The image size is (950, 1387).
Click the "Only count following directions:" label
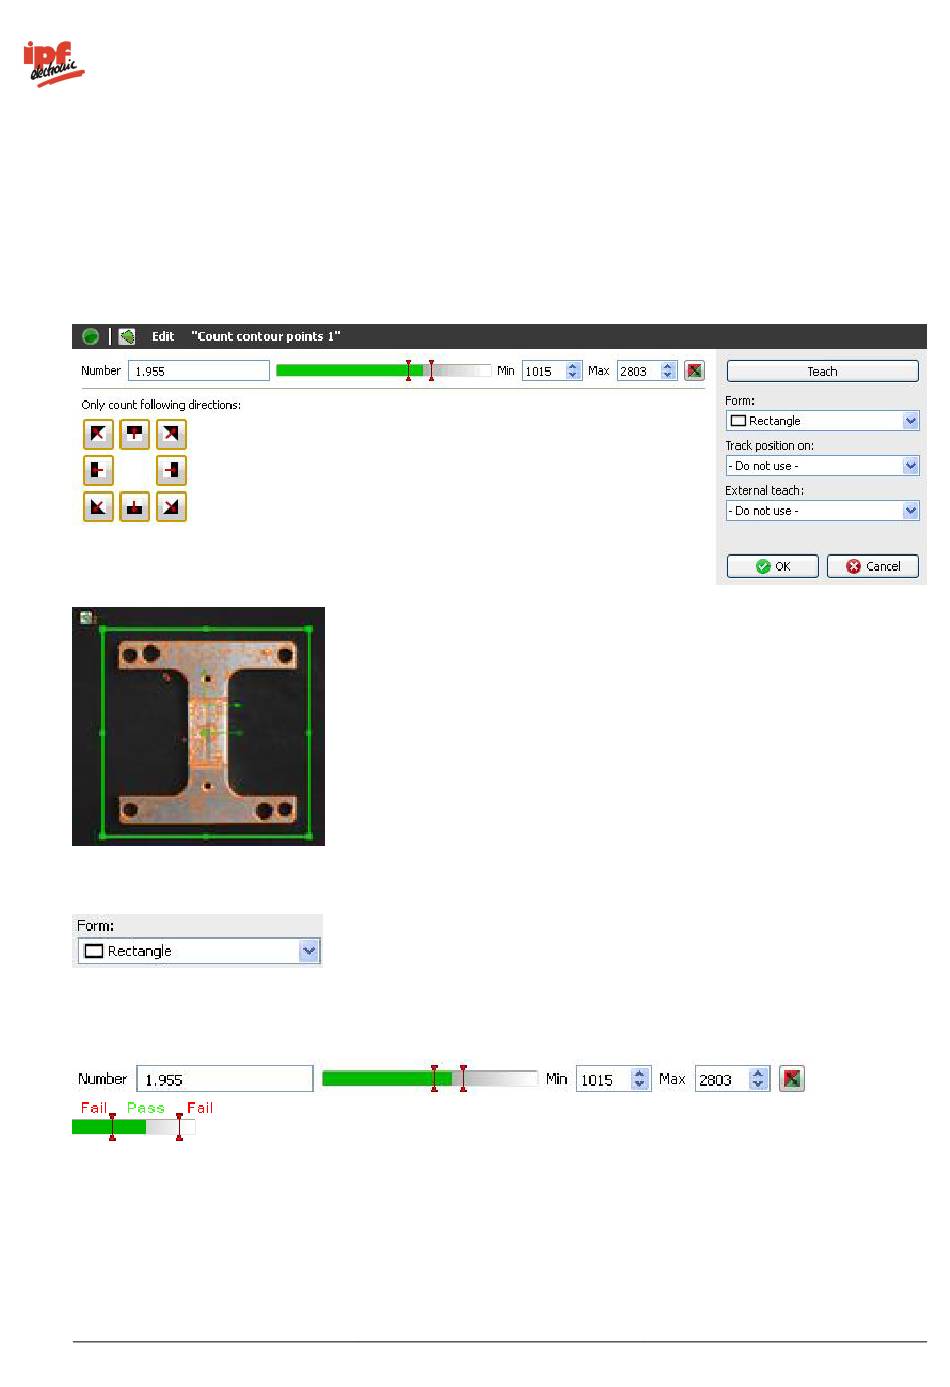[x=161, y=405]
